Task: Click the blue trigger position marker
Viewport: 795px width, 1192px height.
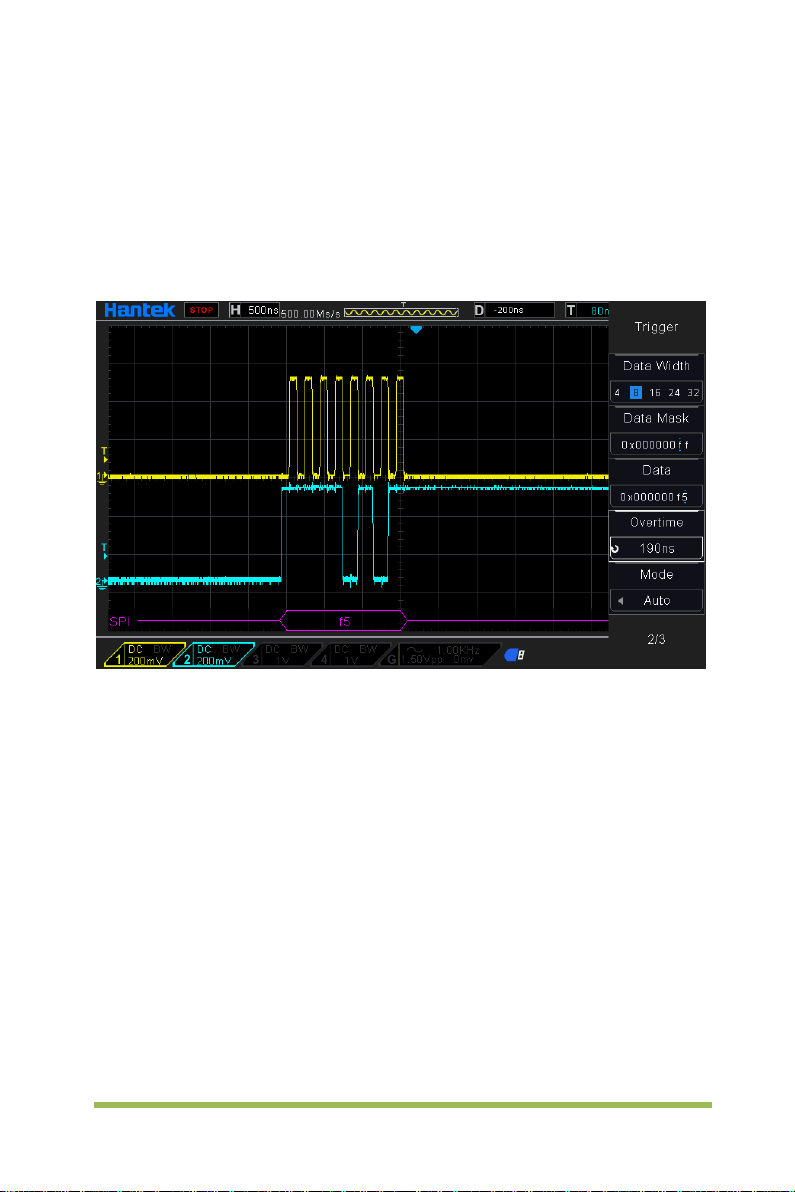Action: point(416,330)
